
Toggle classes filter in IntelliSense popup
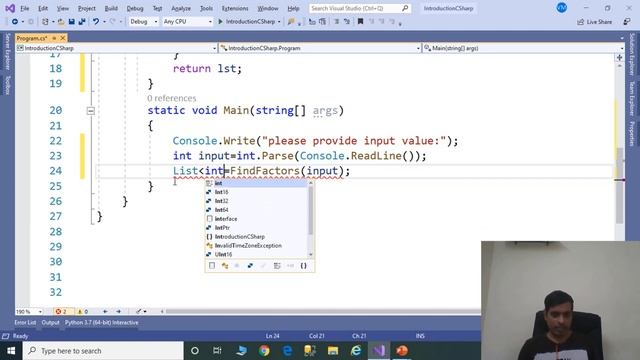[x=224, y=266]
